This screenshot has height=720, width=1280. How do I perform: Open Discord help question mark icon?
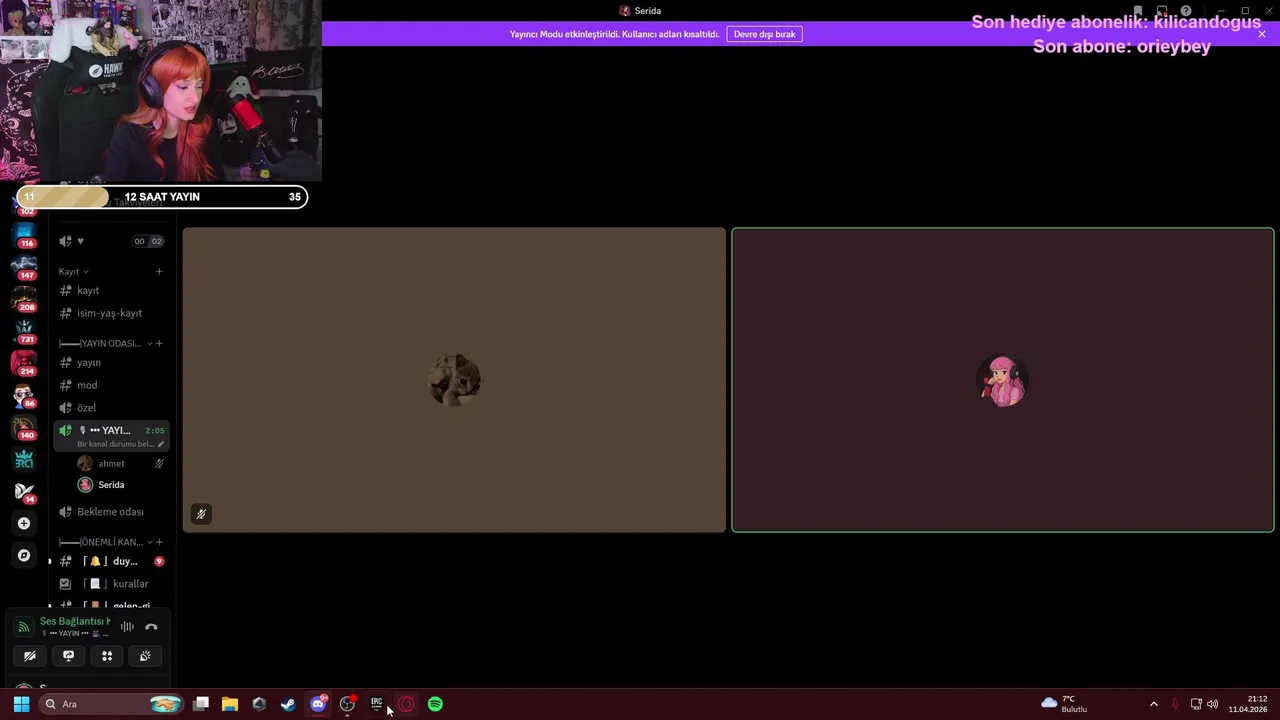click(1186, 11)
